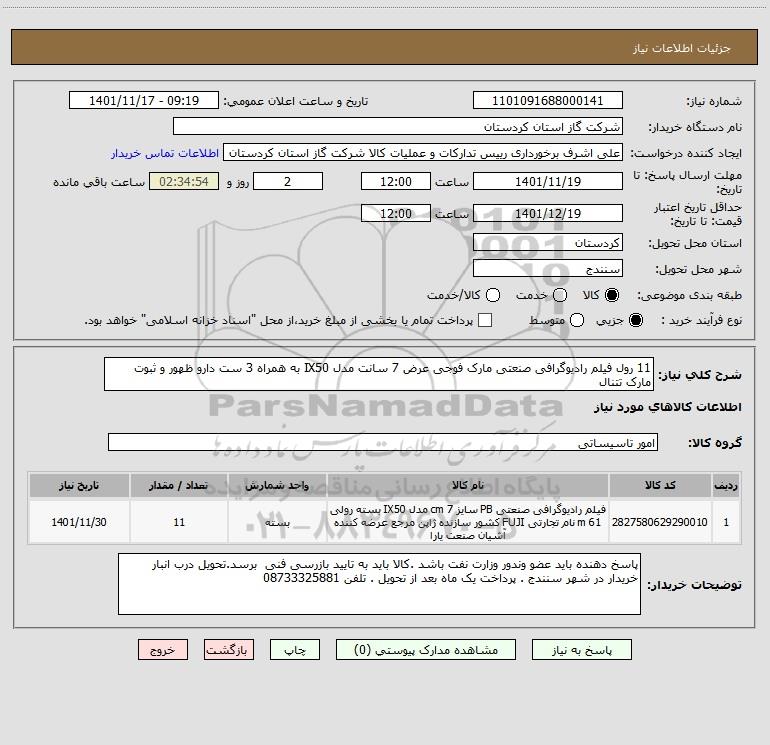
Task: Click the requester field علی اشرف برخورداری
Action: coord(423,152)
